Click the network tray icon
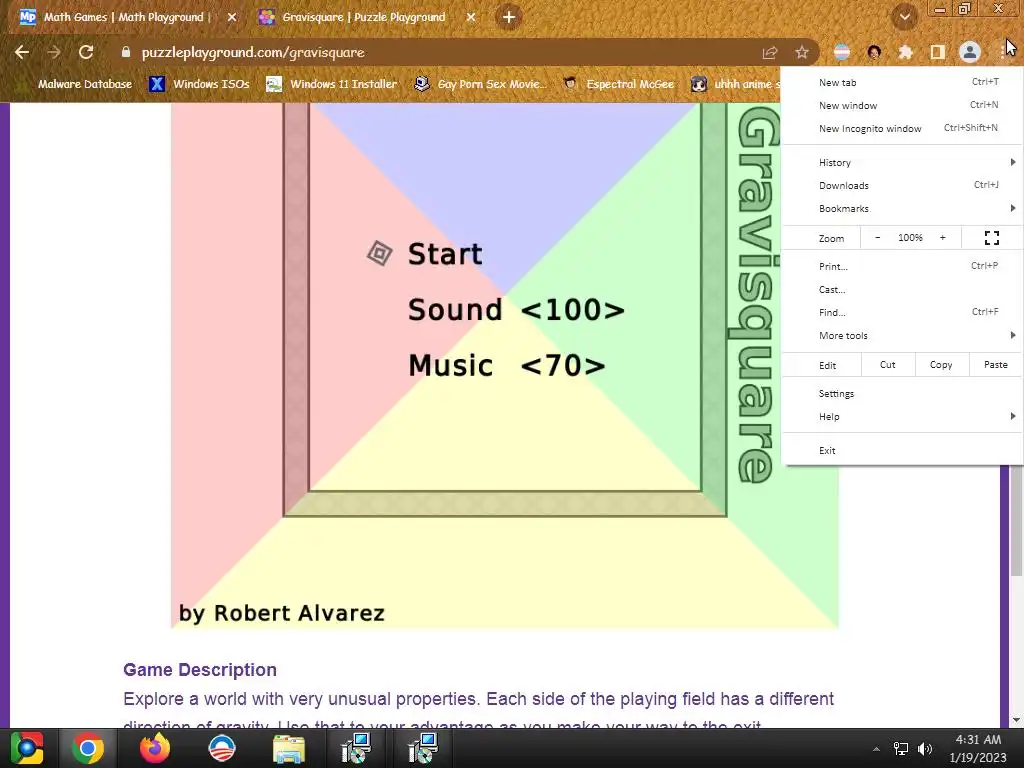1024x768 pixels. (901, 749)
